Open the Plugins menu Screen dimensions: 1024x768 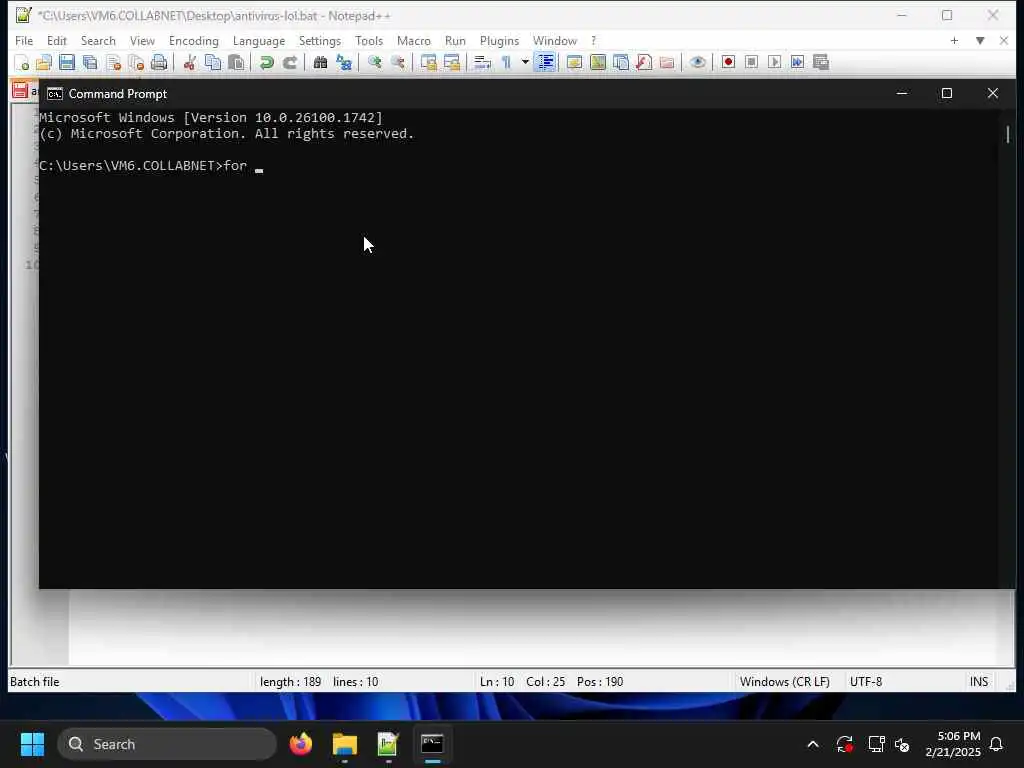pos(499,40)
